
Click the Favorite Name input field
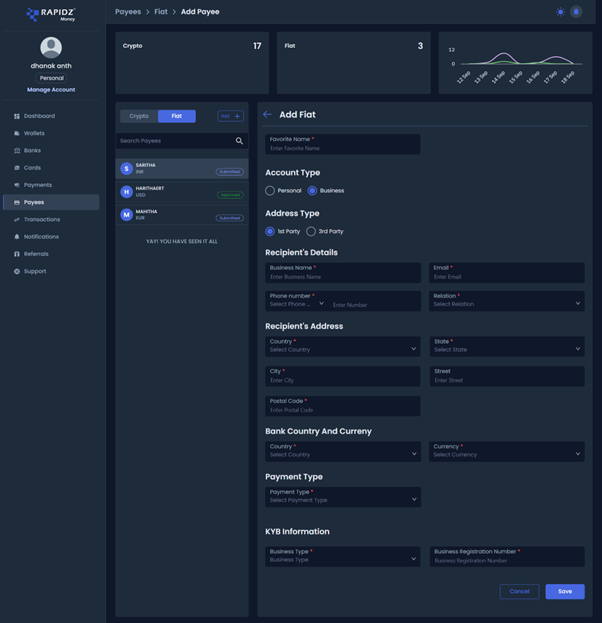point(343,144)
